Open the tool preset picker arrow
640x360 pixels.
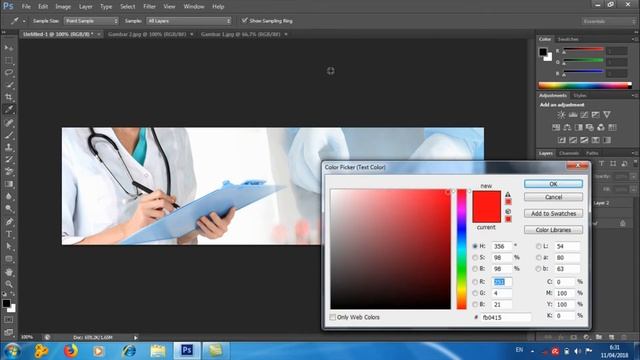24,21
